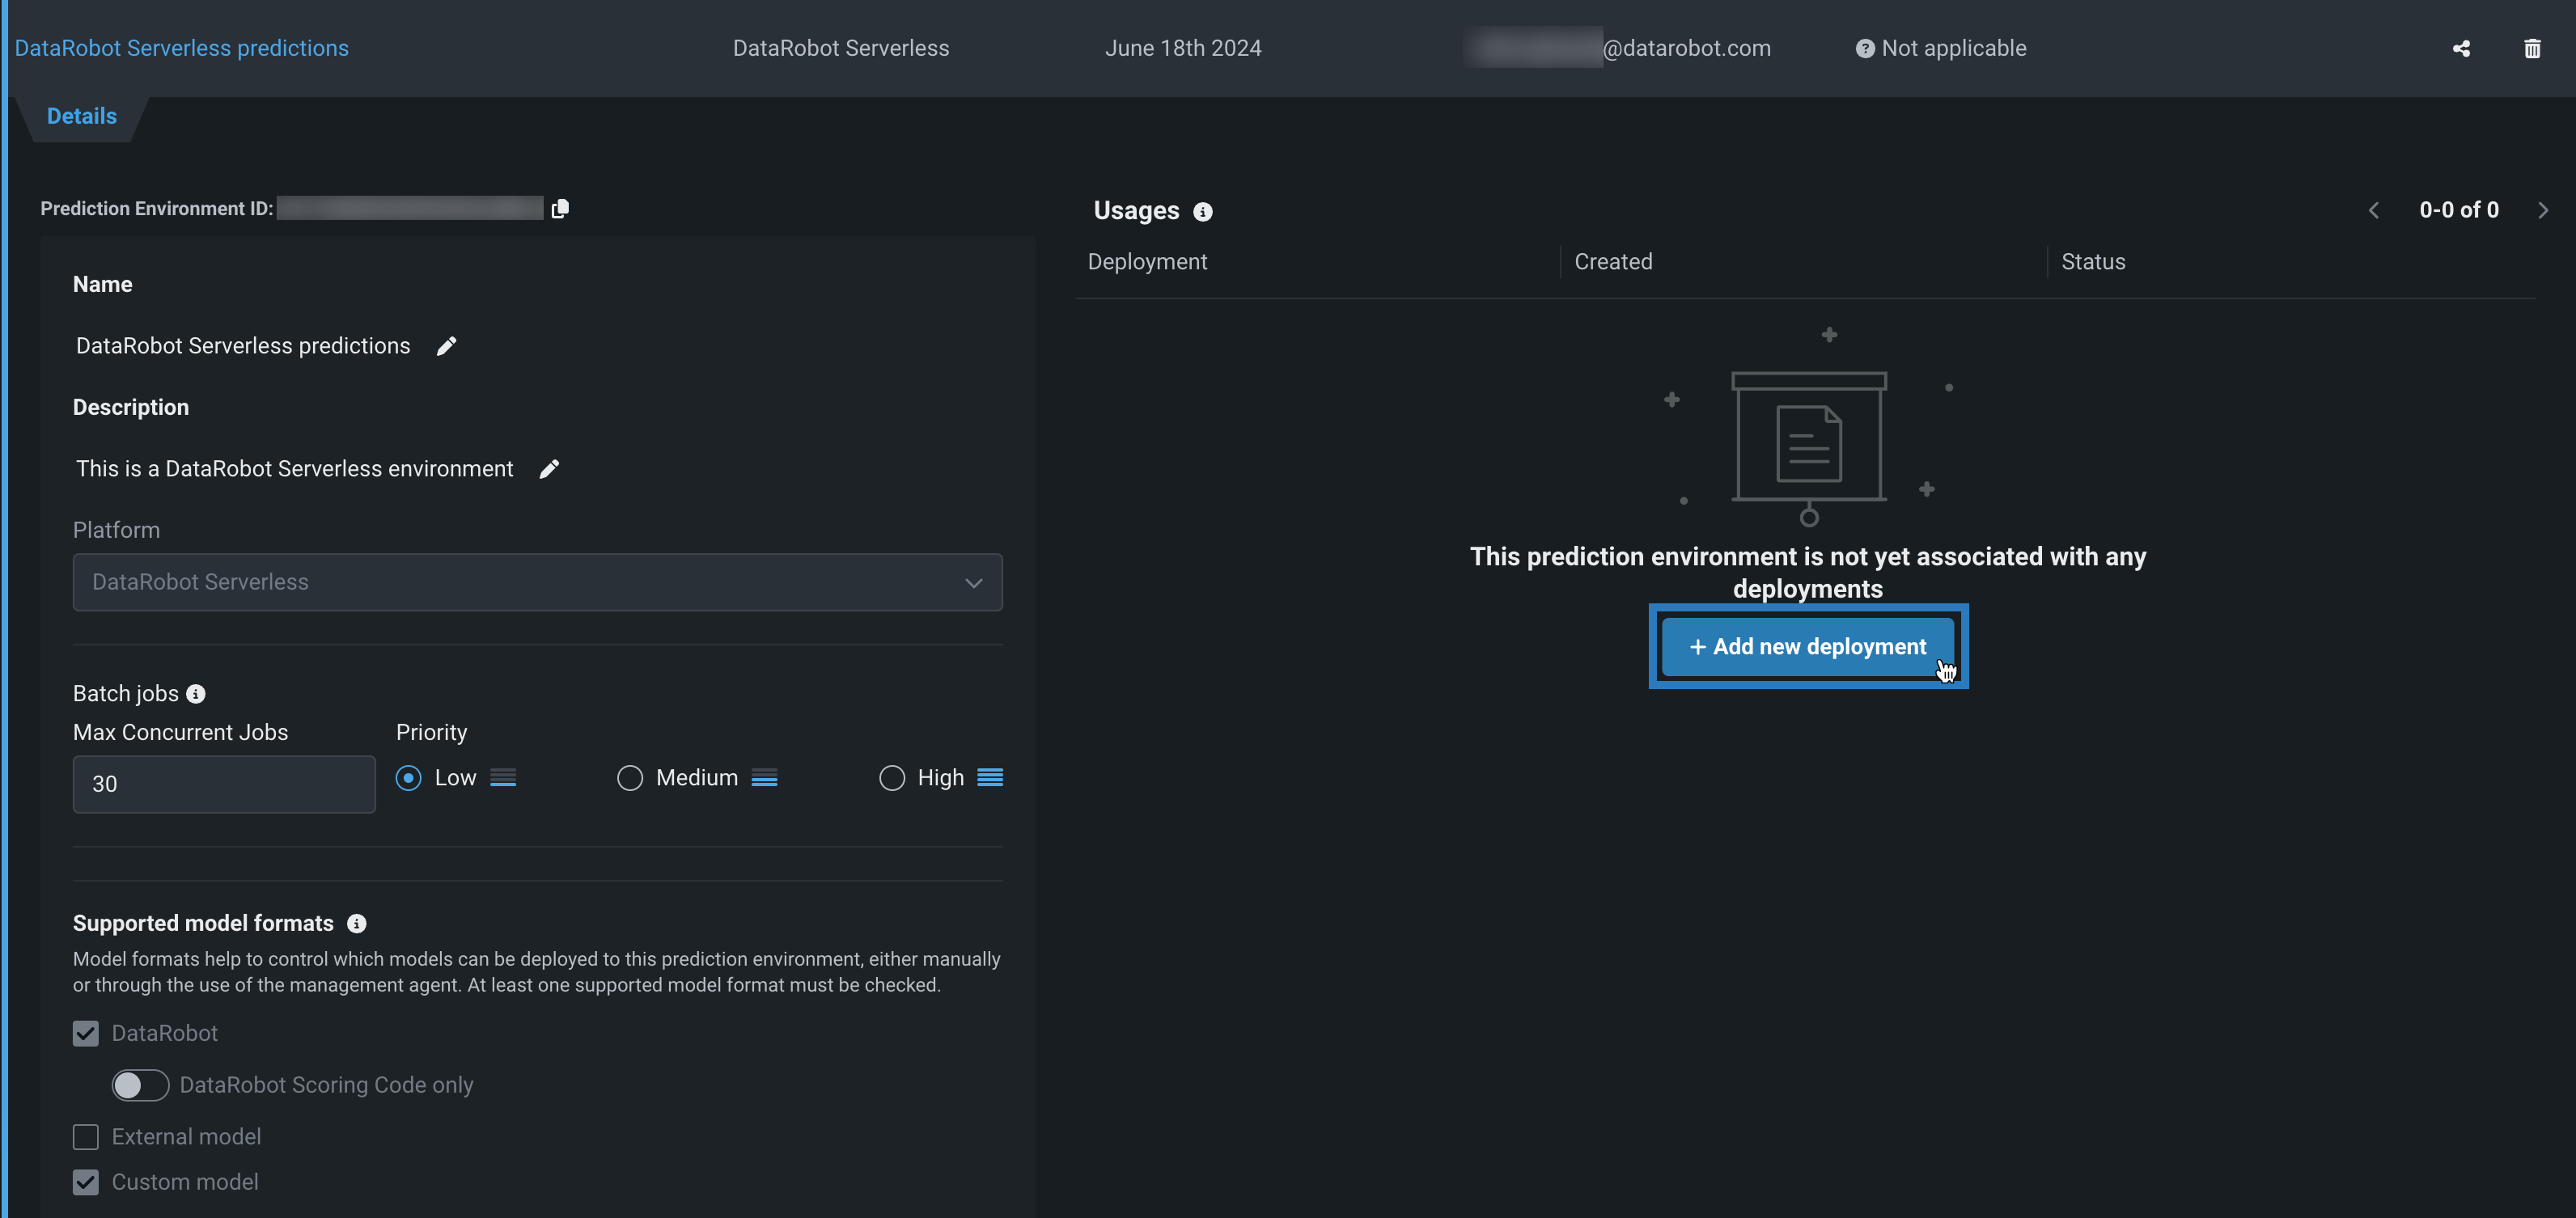Image resolution: width=2576 pixels, height=1218 pixels.
Task: Click the Usages info icon
Action: (x=1203, y=212)
